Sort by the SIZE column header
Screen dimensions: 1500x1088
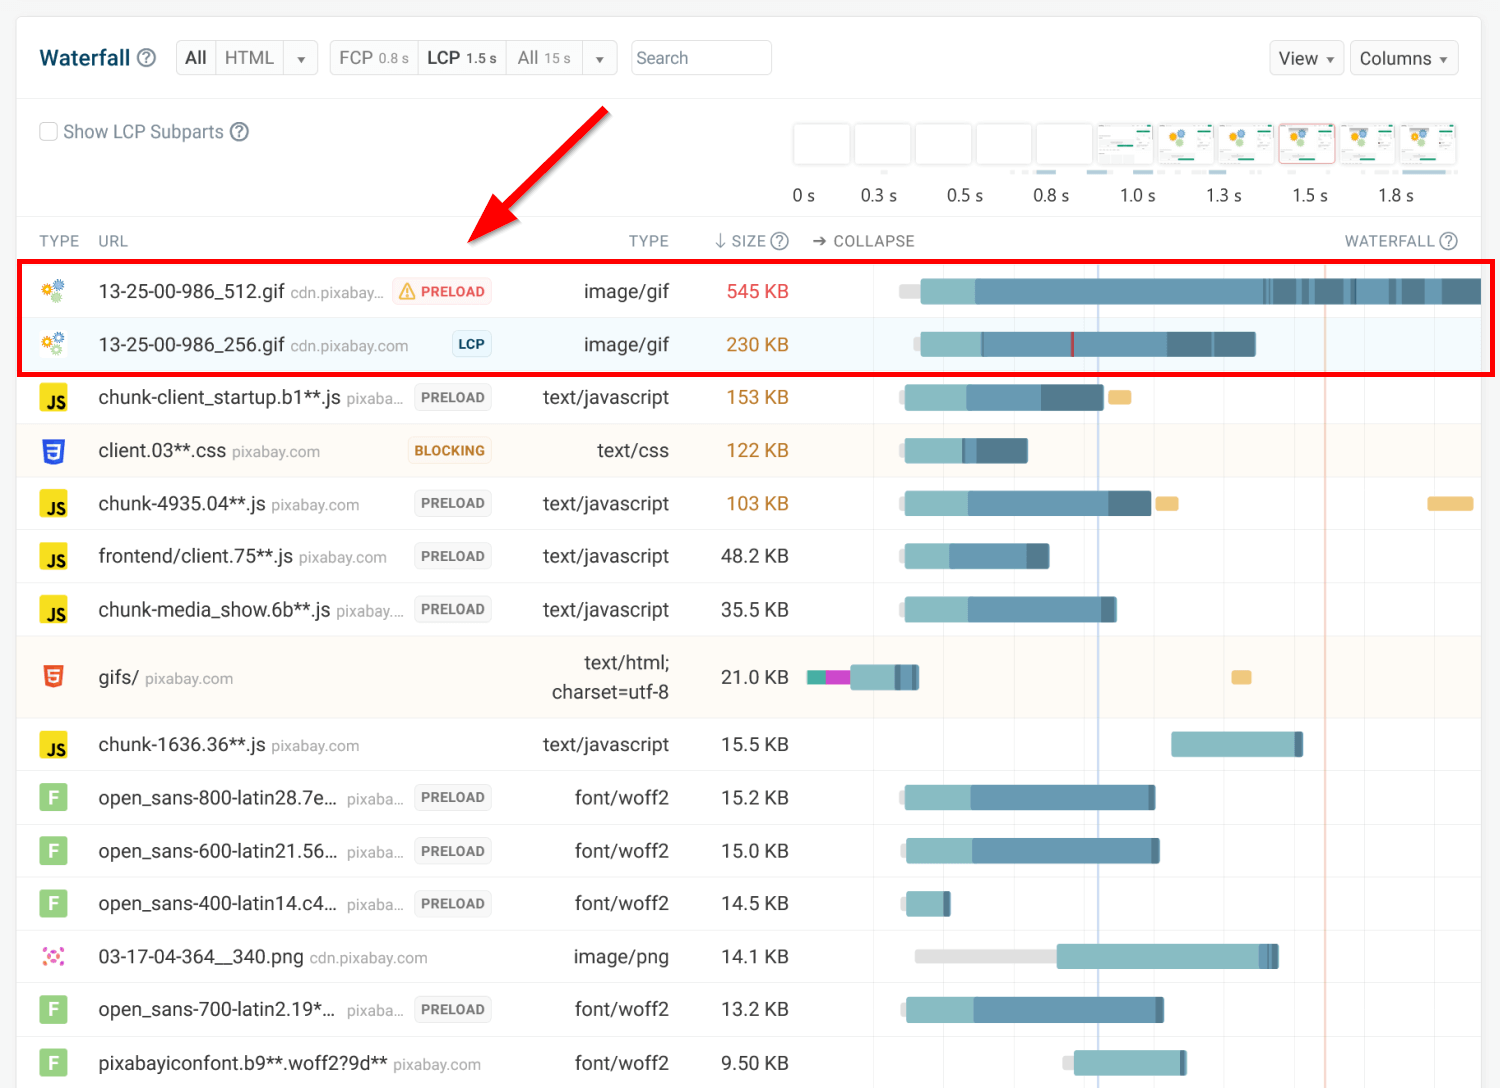(x=747, y=241)
